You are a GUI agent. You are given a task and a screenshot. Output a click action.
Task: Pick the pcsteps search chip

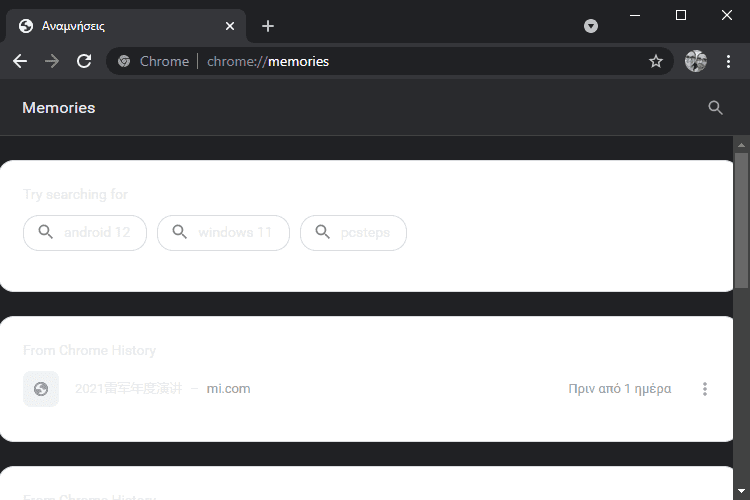click(353, 233)
